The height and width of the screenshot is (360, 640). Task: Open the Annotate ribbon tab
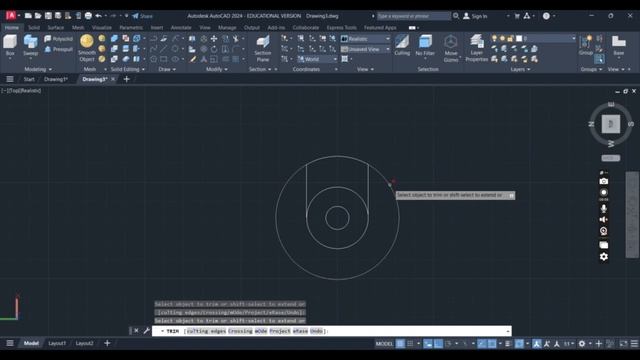[x=181, y=28]
